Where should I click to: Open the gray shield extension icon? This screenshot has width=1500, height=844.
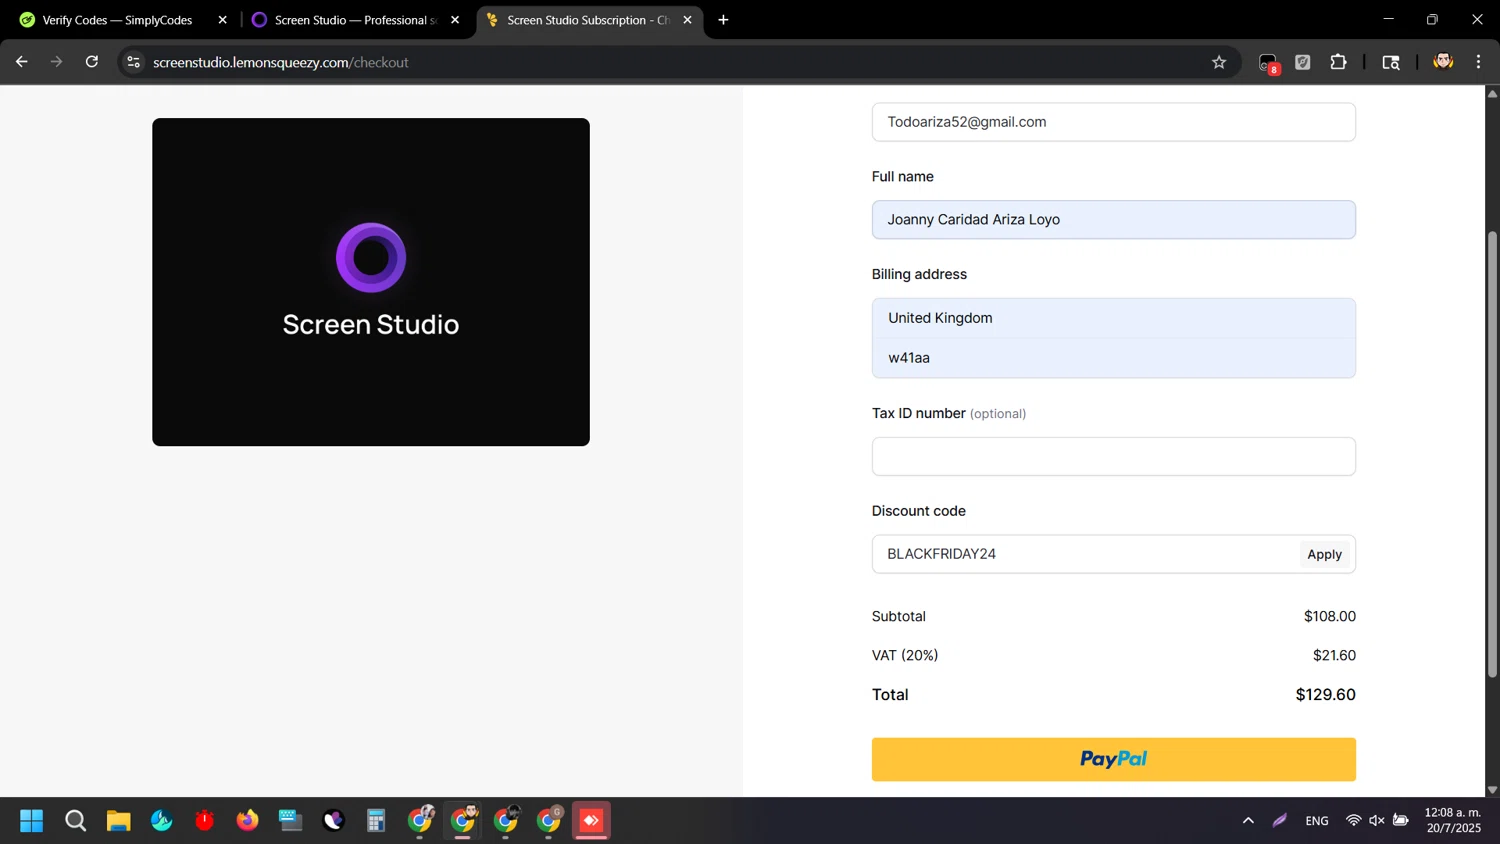tap(1303, 62)
